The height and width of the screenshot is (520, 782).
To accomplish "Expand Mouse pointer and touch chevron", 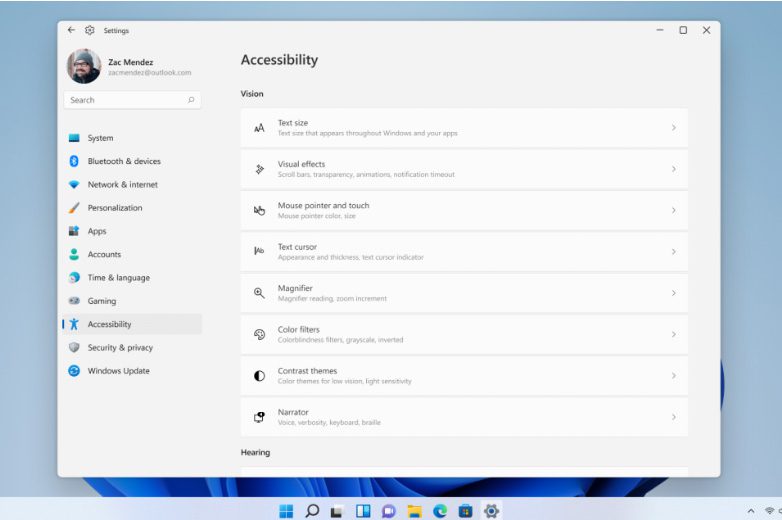I will (x=674, y=210).
